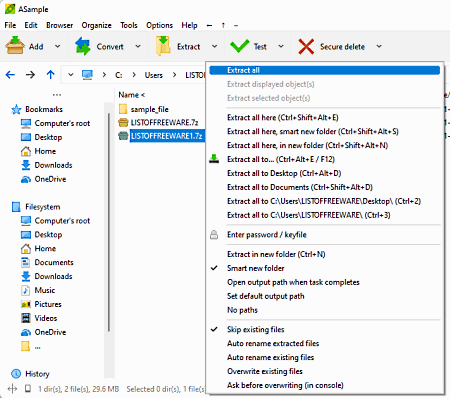The image size is (450, 398).
Task: Click the Extract folder icon
Action: [x=163, y=46]
